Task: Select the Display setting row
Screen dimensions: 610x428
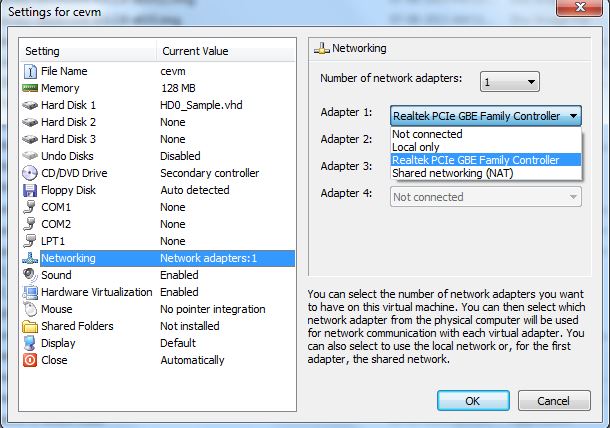Action: 158,343
